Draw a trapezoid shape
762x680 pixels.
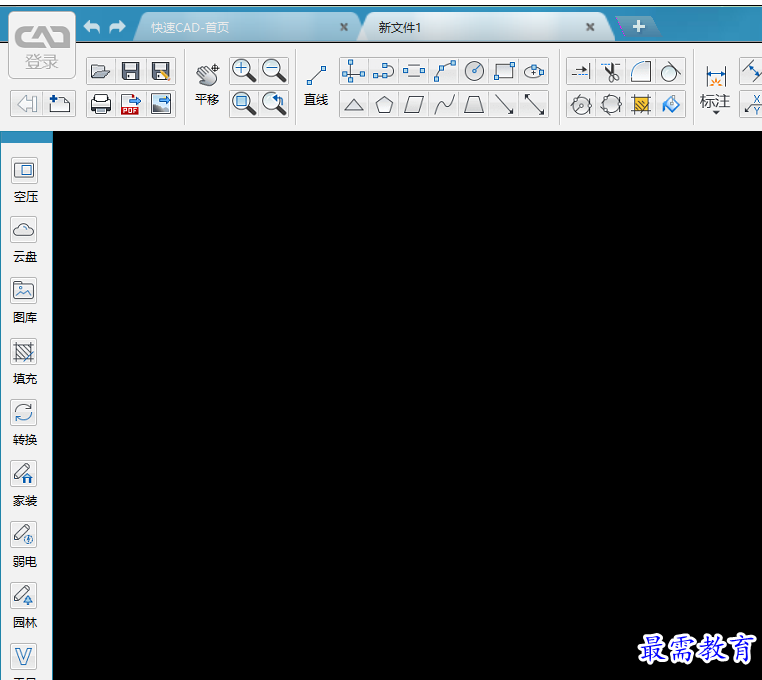[x=474, y=104]
